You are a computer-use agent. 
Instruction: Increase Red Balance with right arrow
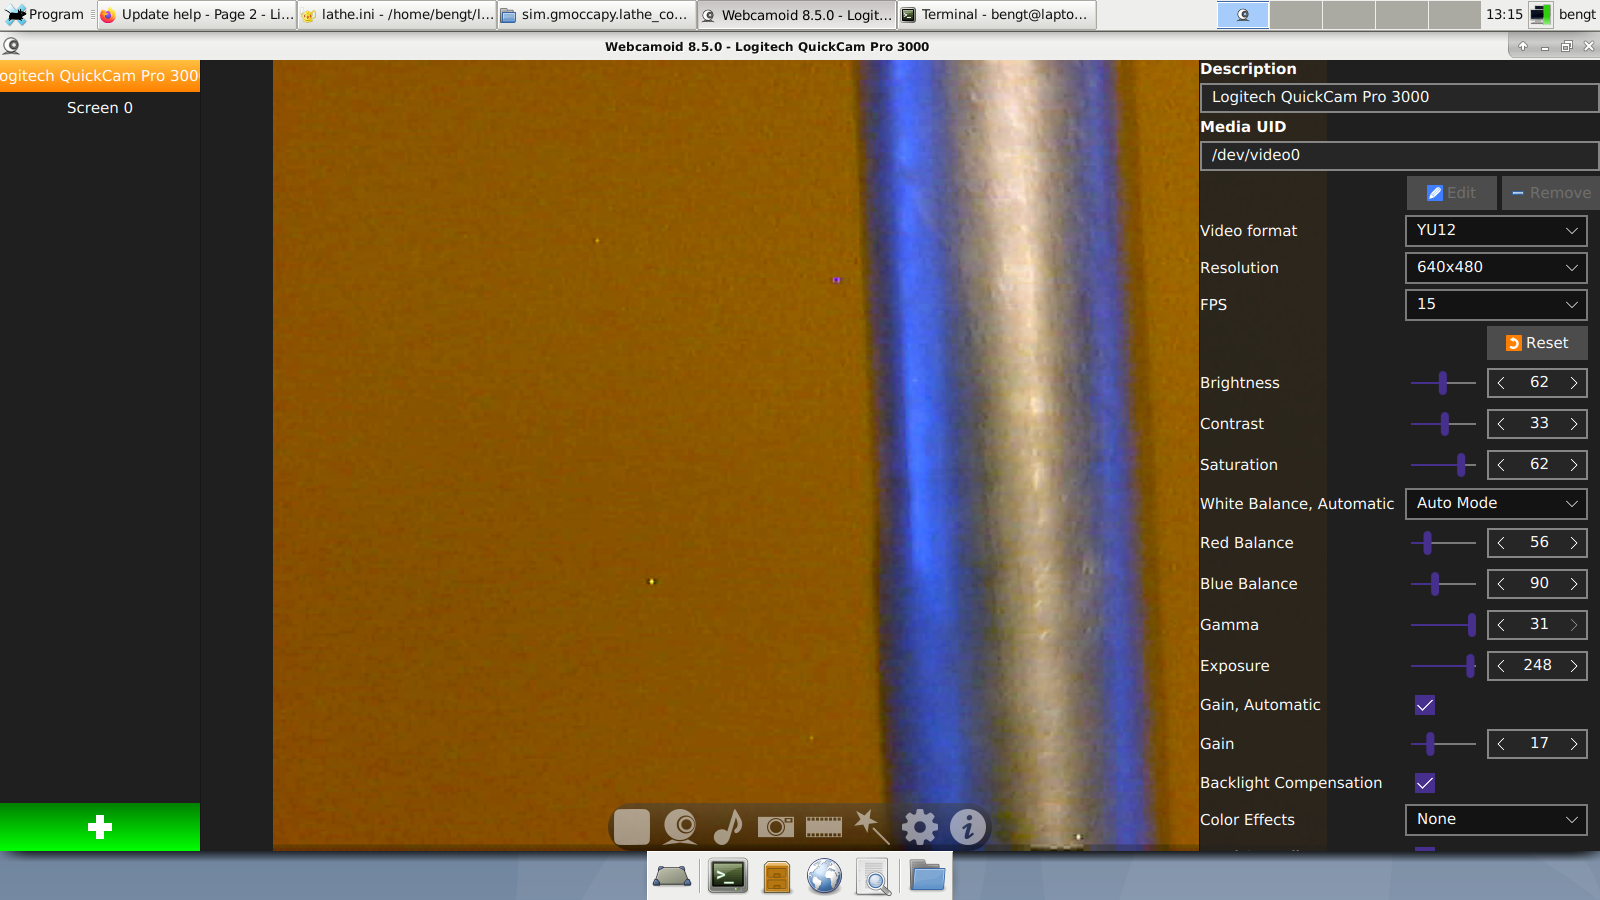[x=1573, y=543]
